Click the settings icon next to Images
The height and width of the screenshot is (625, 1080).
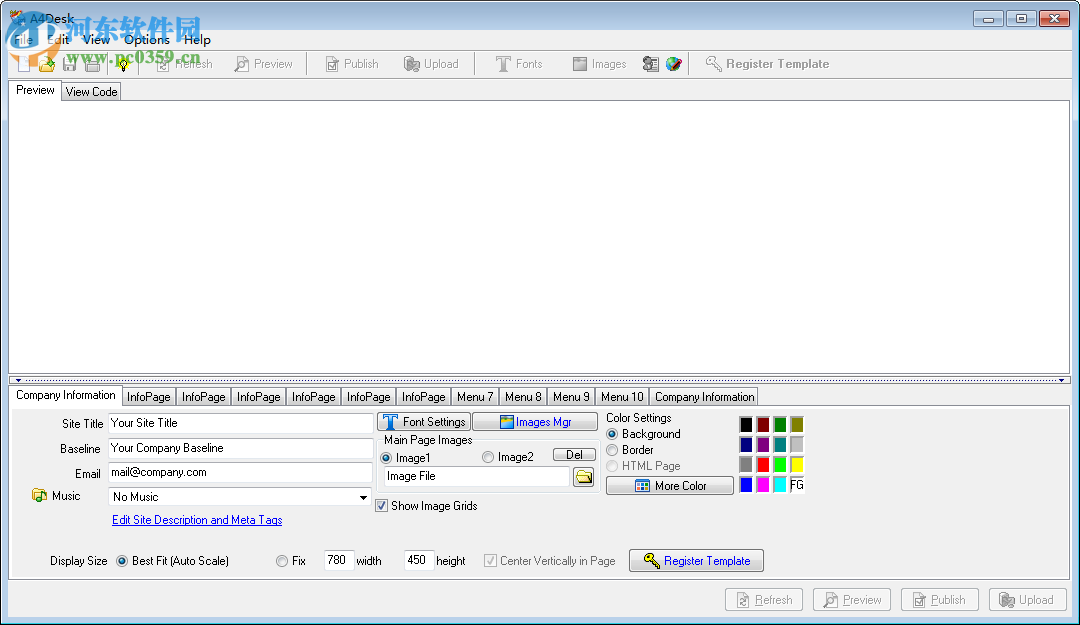pos(650,64)
